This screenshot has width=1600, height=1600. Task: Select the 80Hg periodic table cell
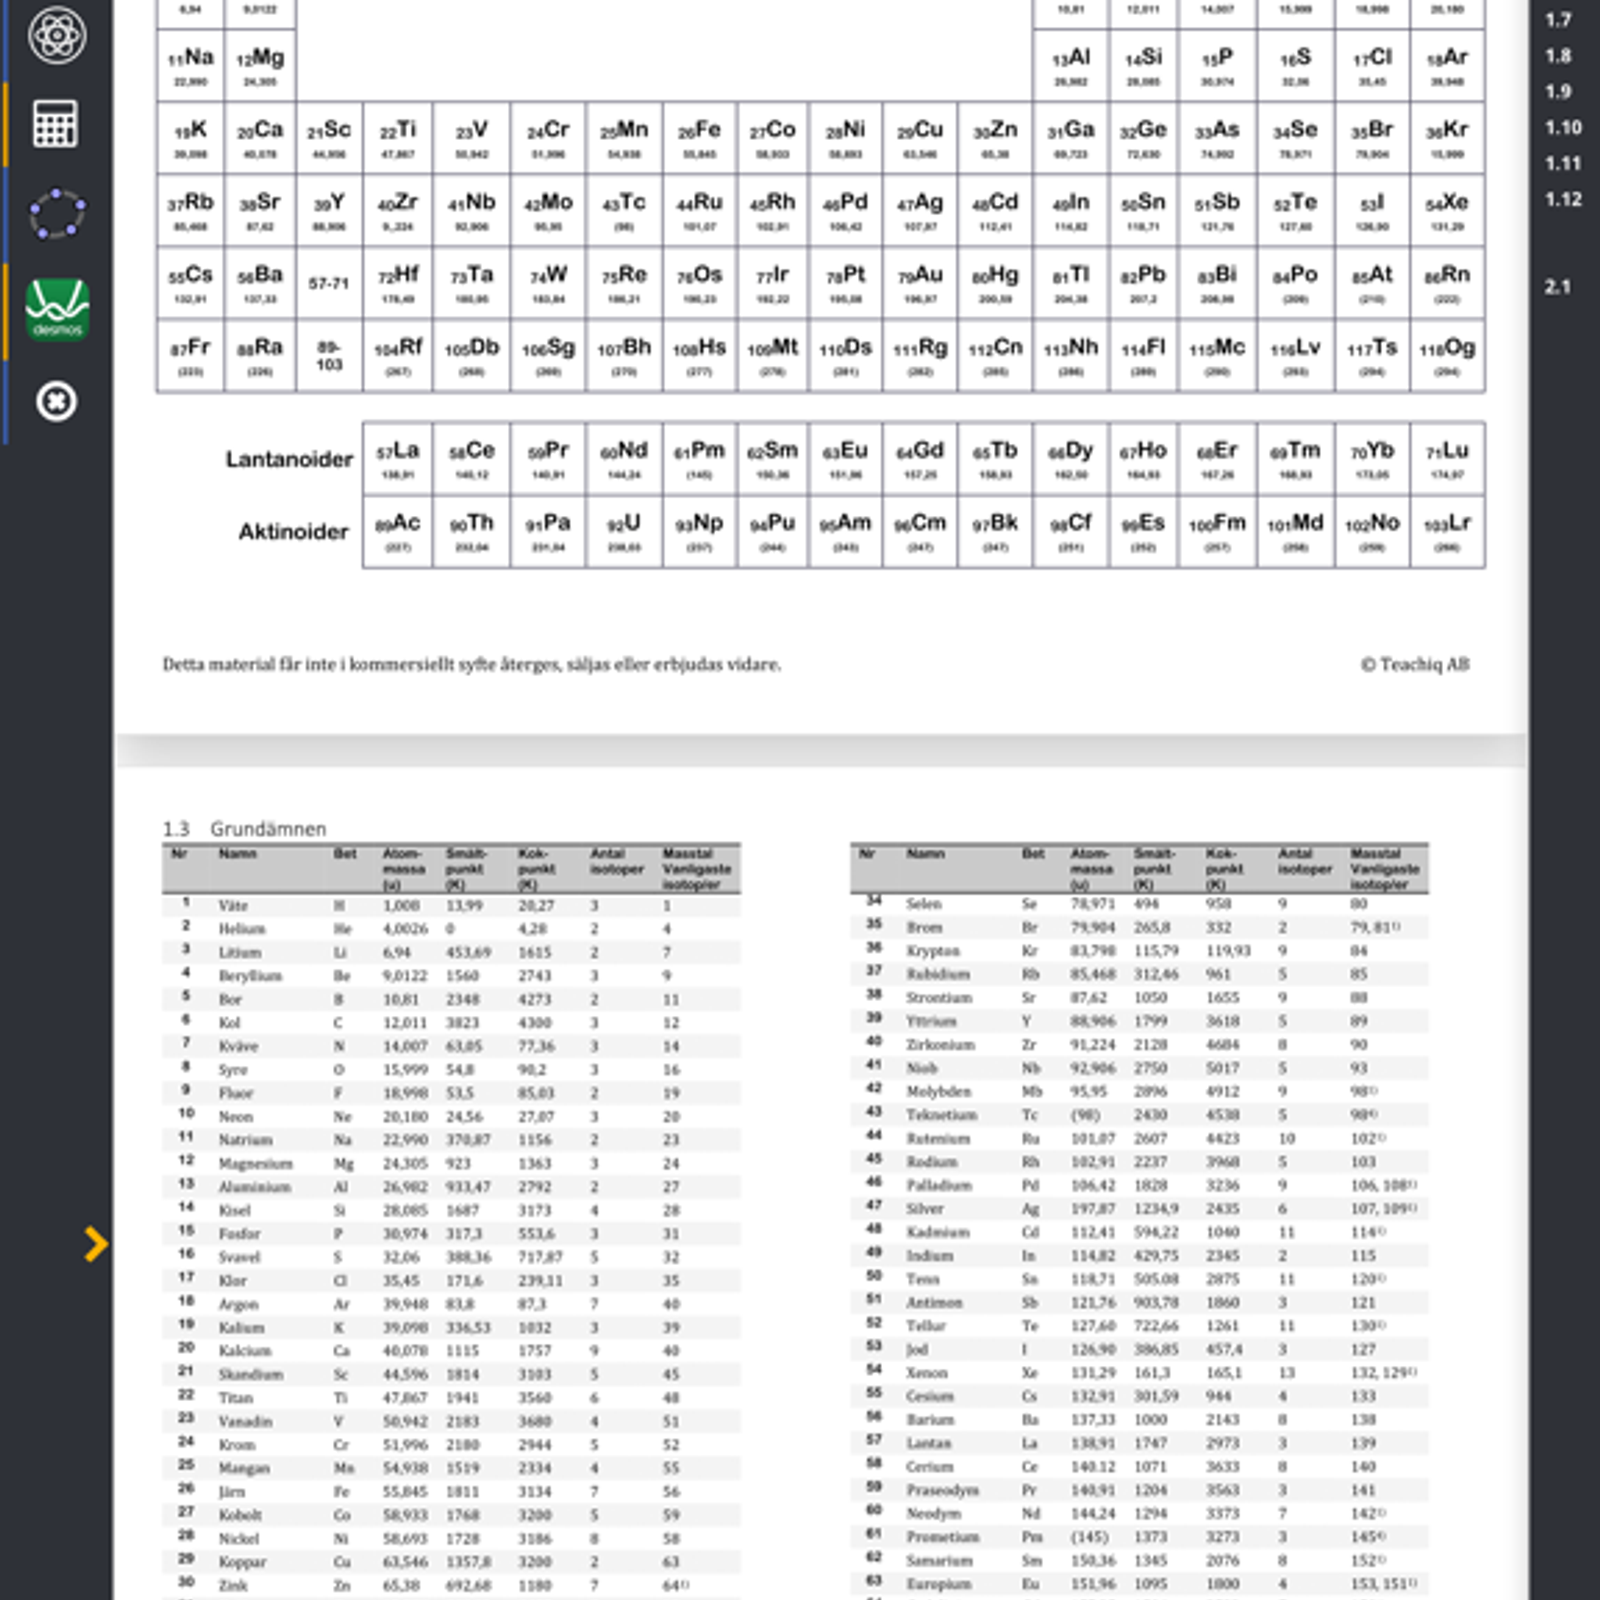point(995,283)
